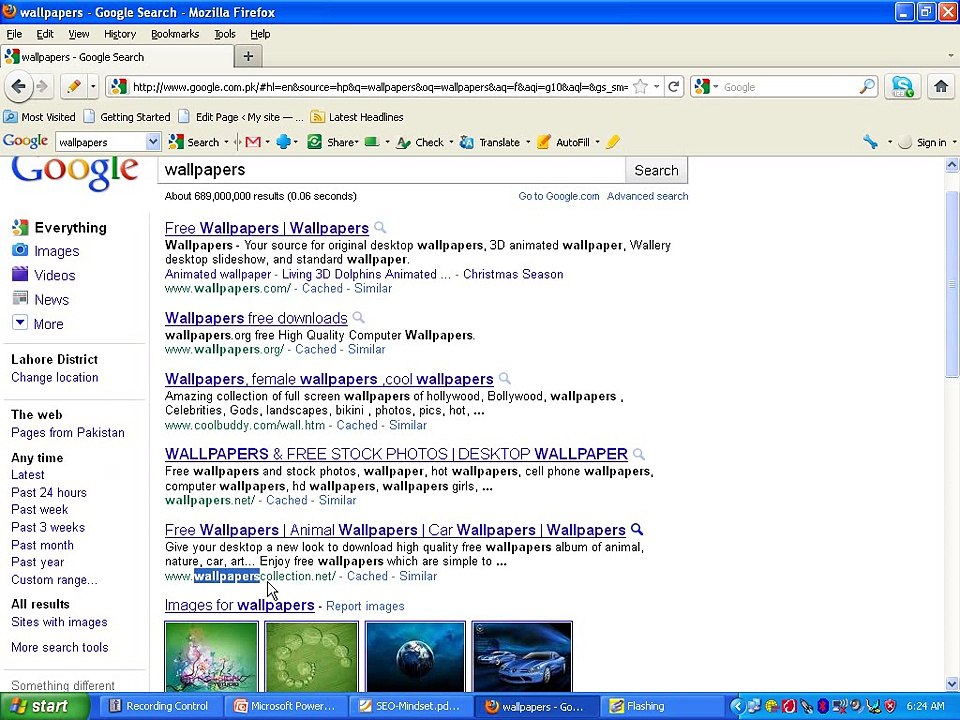Image resolution: width=960 pixels, height=720 pixels.
Task: Go back with the Back arrow button
Action: (x=18, y=87)
